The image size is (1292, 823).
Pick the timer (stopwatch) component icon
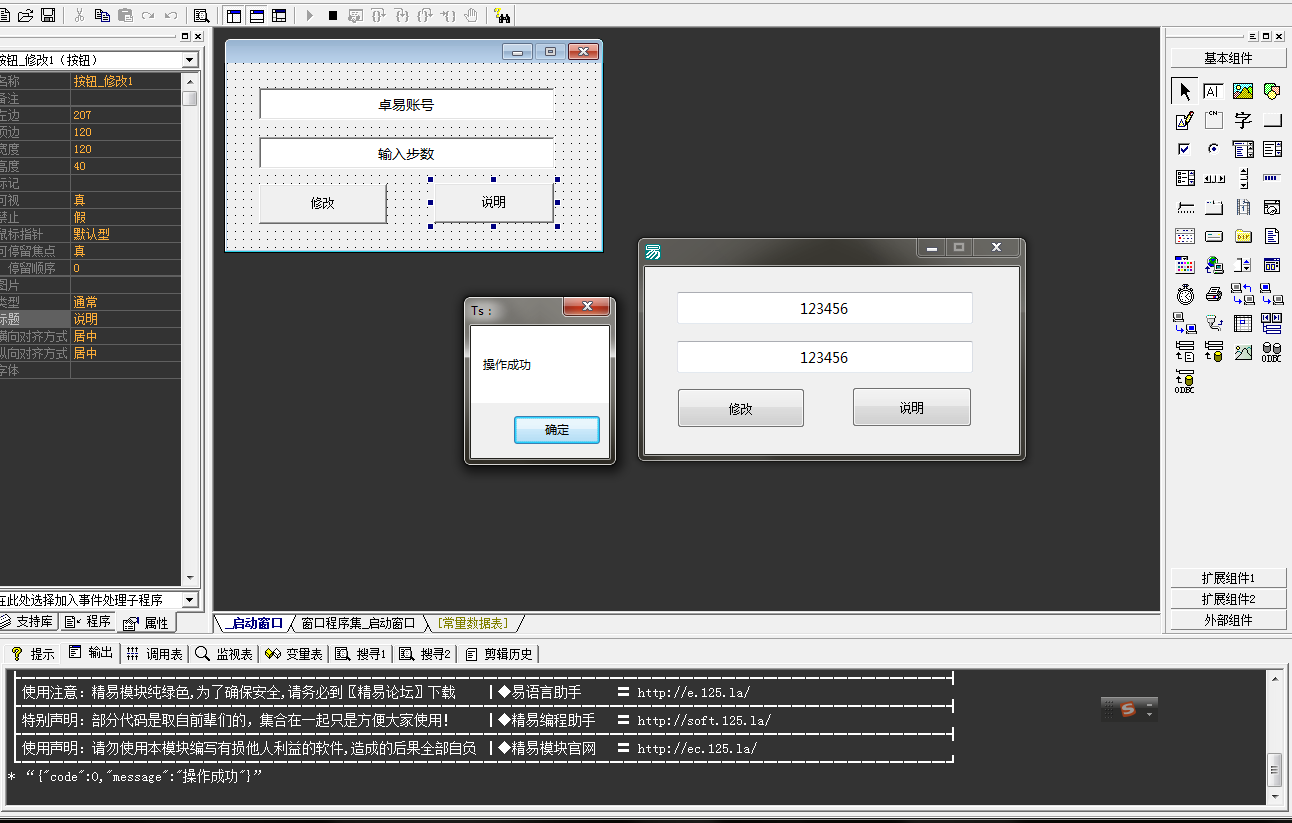coord(1185,294)
